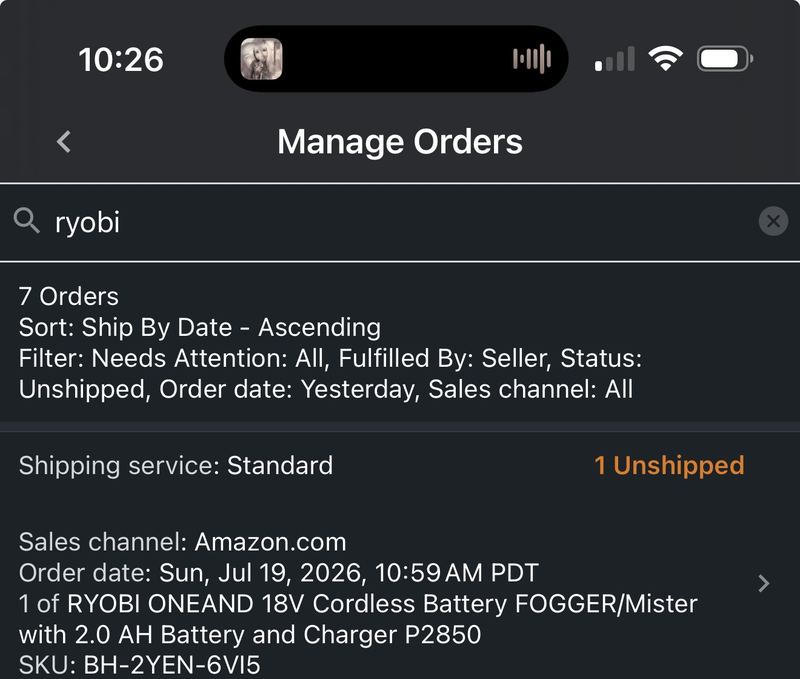Tap the 10:26 clock in status bar
Viewport: 800px width, 679px height.
[121, 60]
